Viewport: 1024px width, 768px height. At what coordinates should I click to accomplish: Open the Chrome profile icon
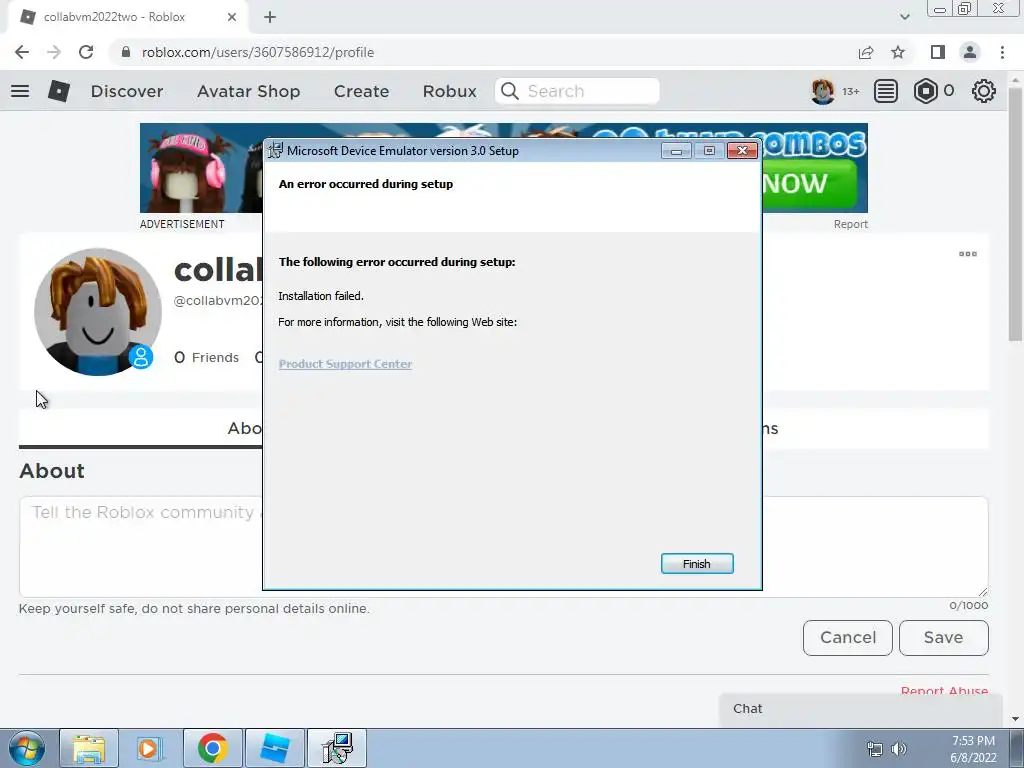(x=970, y=52)
